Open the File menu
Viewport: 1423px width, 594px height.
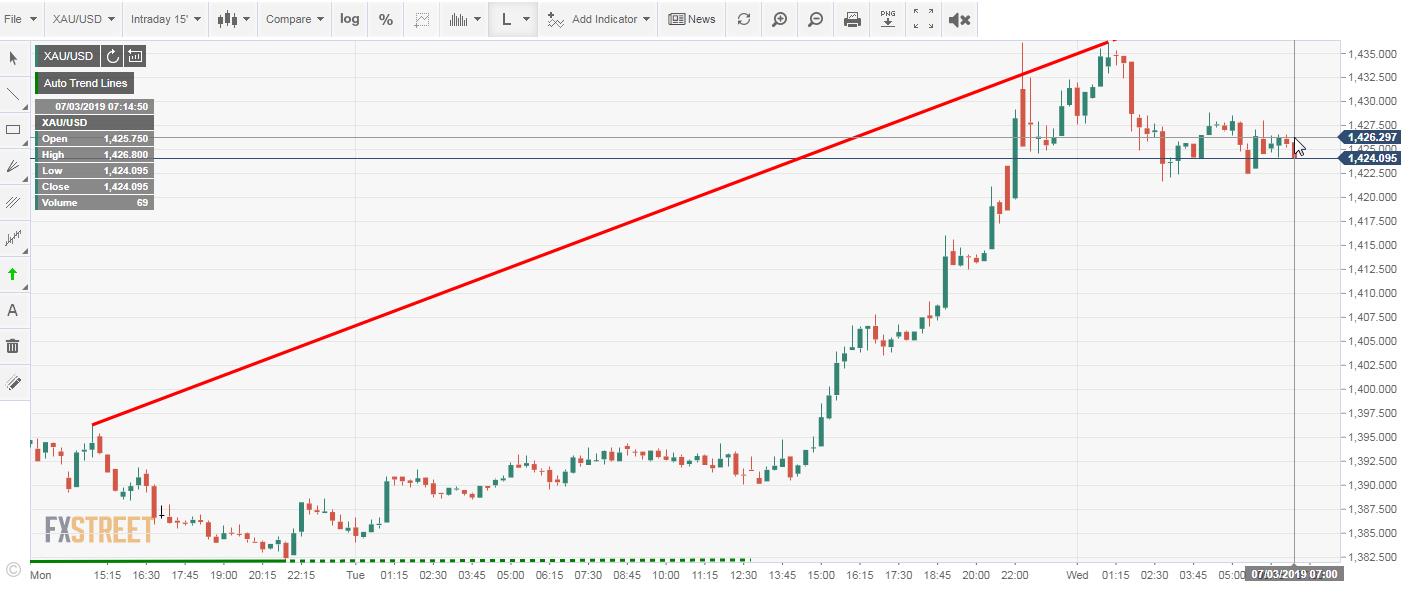tap(20, 19)
